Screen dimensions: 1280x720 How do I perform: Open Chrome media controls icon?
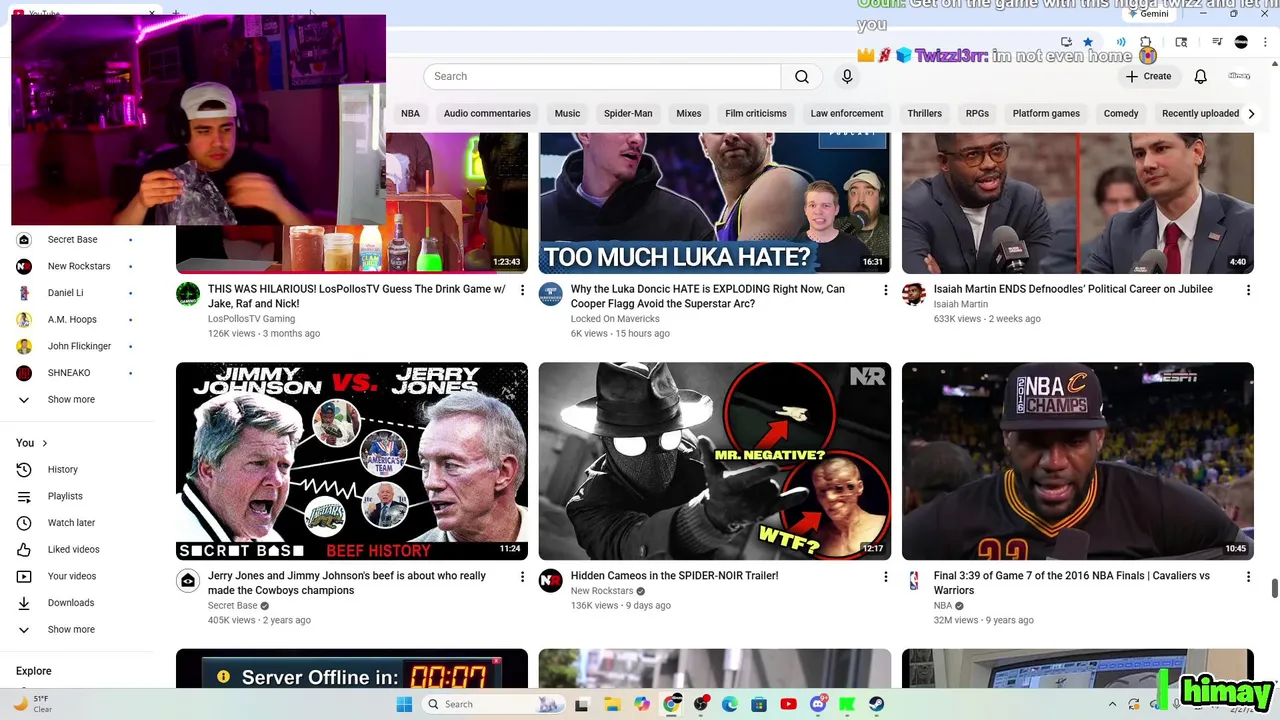[x=1217, y=42]
